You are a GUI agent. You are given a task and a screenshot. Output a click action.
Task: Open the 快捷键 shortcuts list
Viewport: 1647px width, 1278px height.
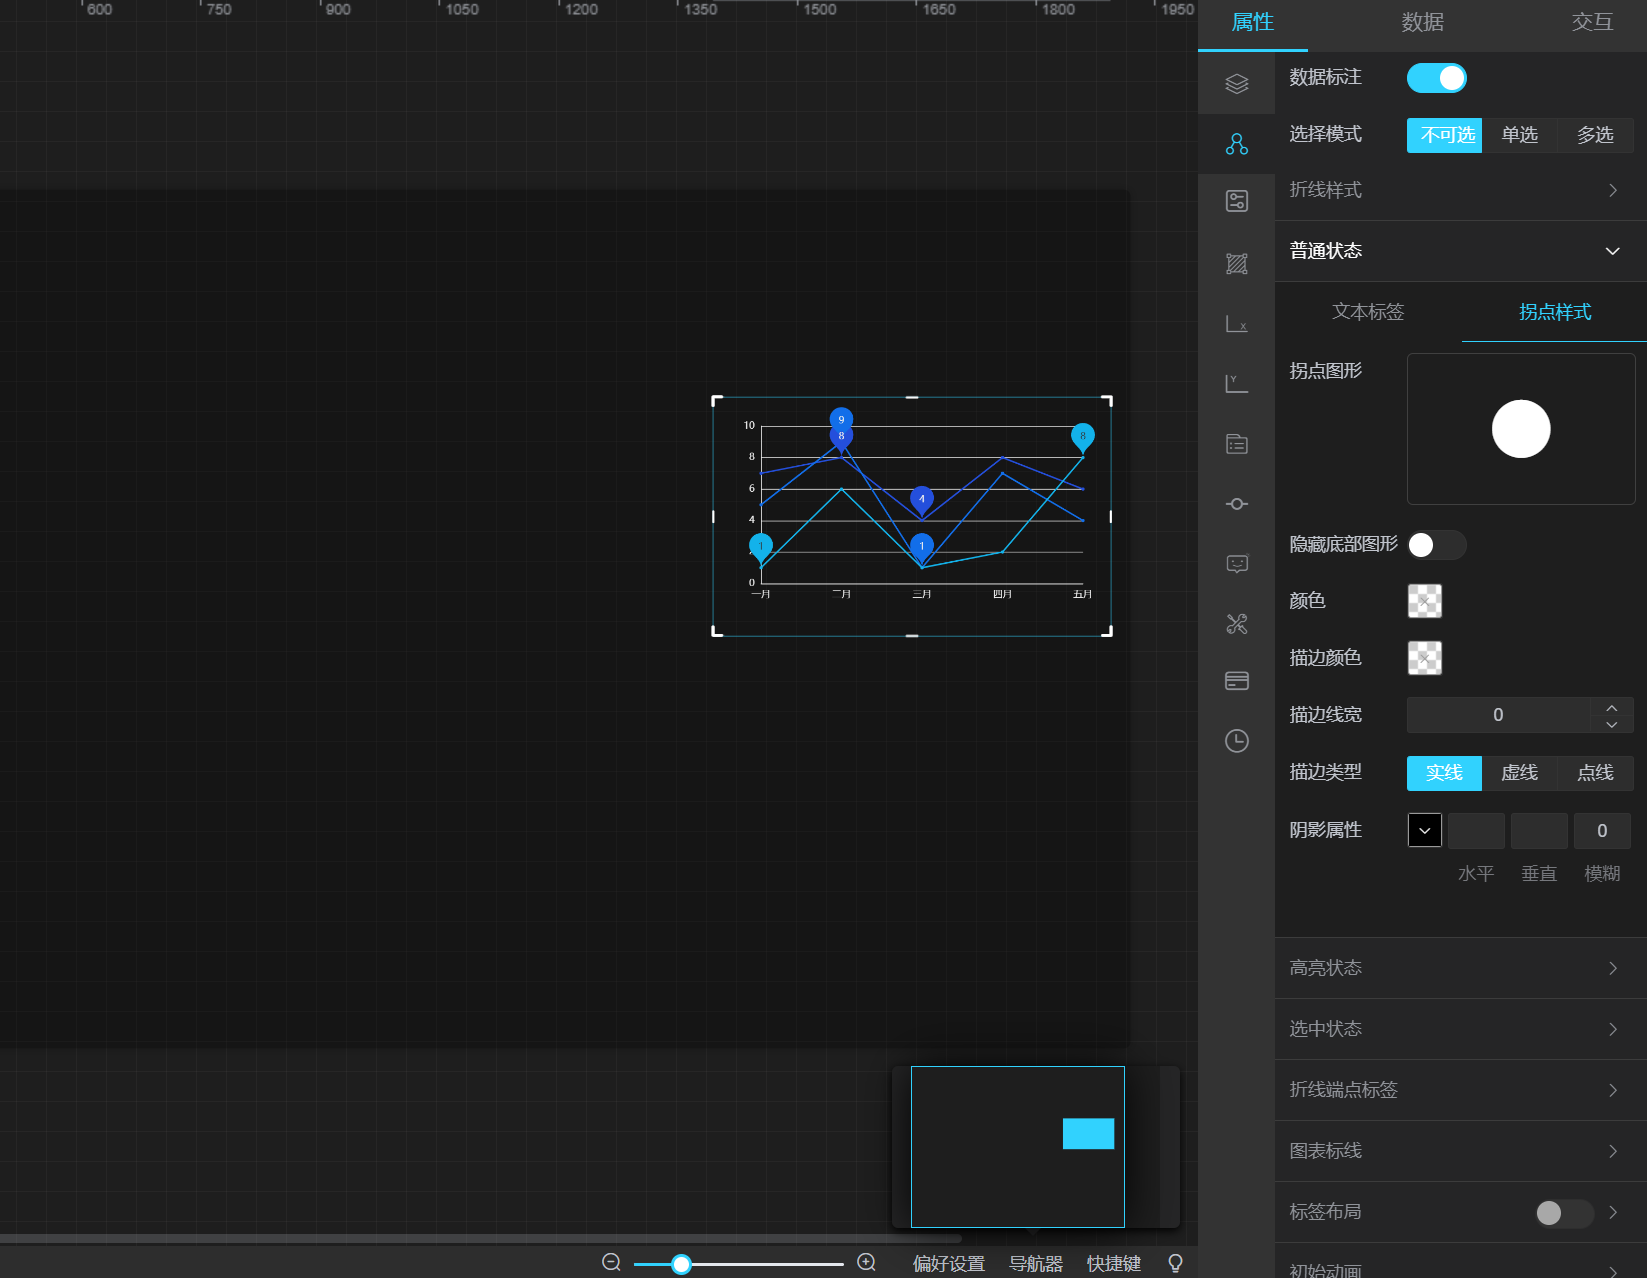[1114, 1264]
